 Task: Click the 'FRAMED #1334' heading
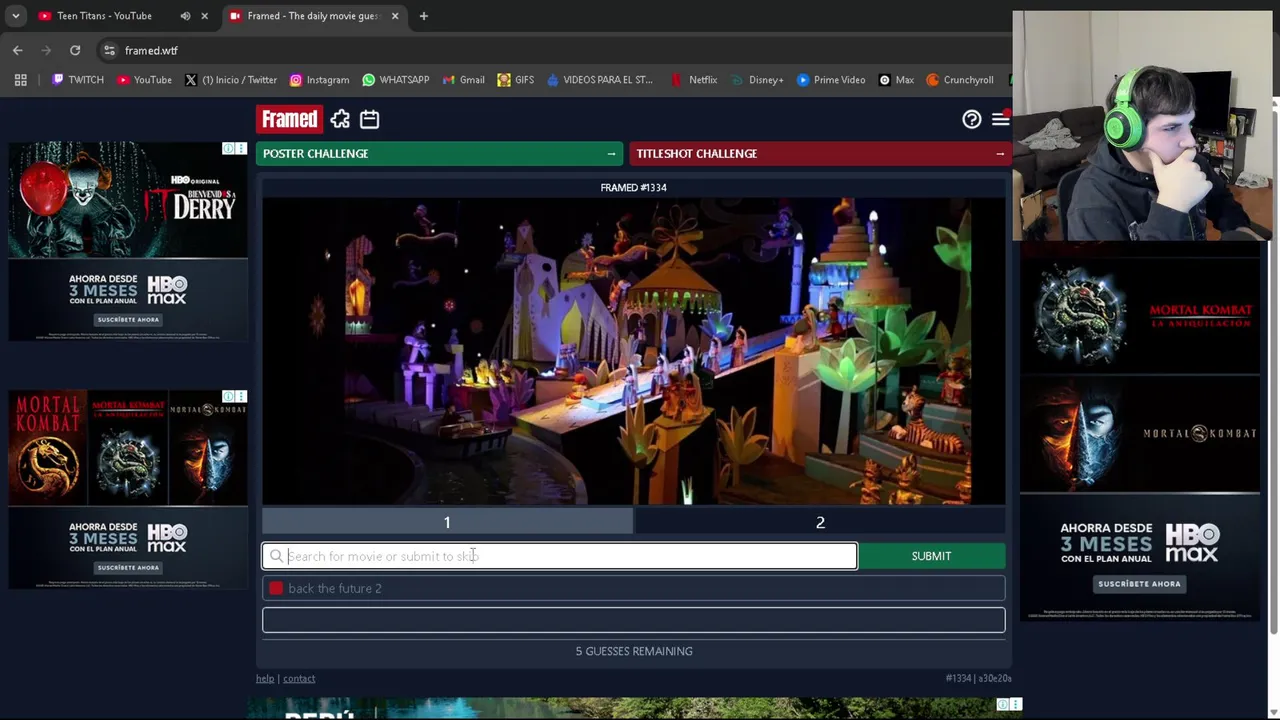633,187
